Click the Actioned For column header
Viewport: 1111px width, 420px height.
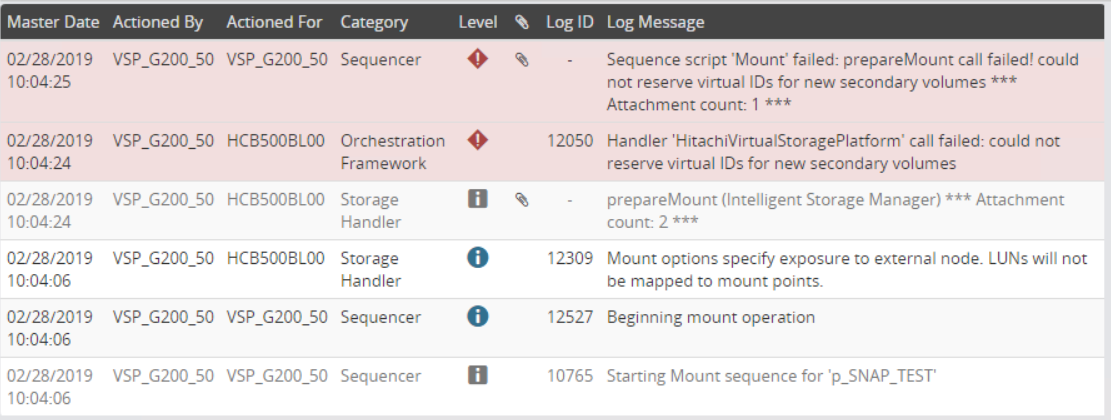[276, 22]
